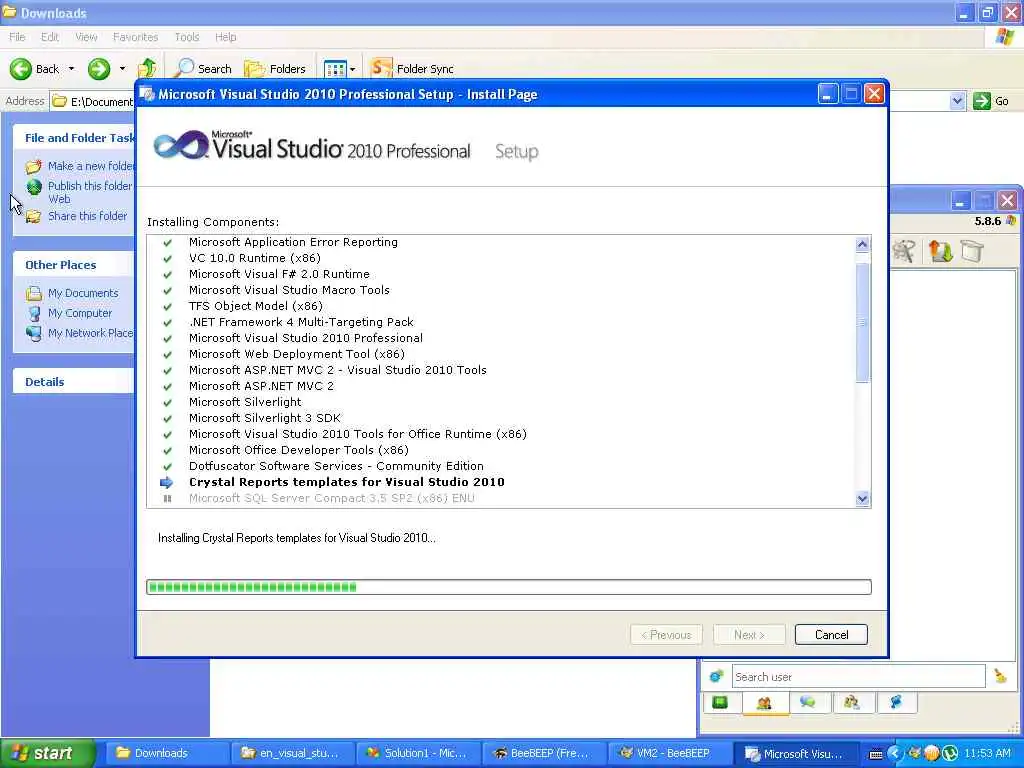The image size is (1024, 768).
Task: Click the blue arrow beside Crystal Reports templates
Action: (167, 482)
